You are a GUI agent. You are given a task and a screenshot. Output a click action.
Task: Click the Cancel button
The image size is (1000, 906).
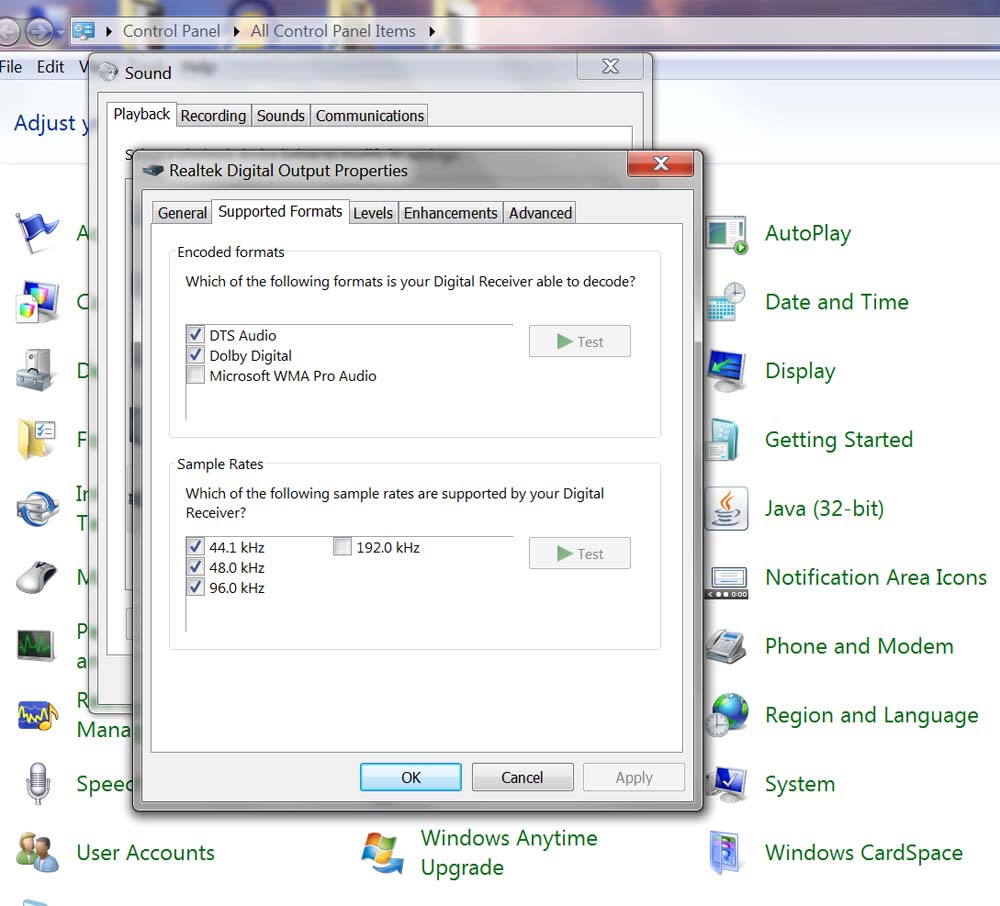(x=522, y=777)
